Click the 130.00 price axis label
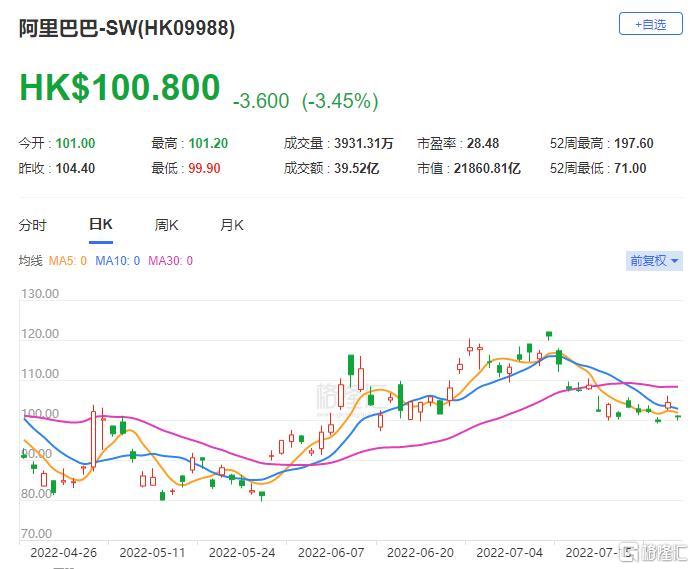 [40, 293]
